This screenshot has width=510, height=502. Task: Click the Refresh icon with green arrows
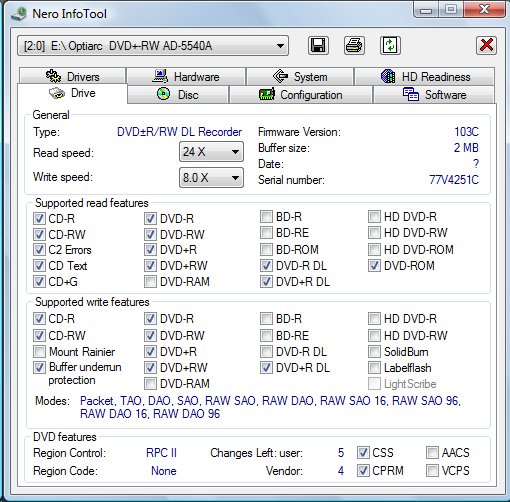click(x=390, y=45)
